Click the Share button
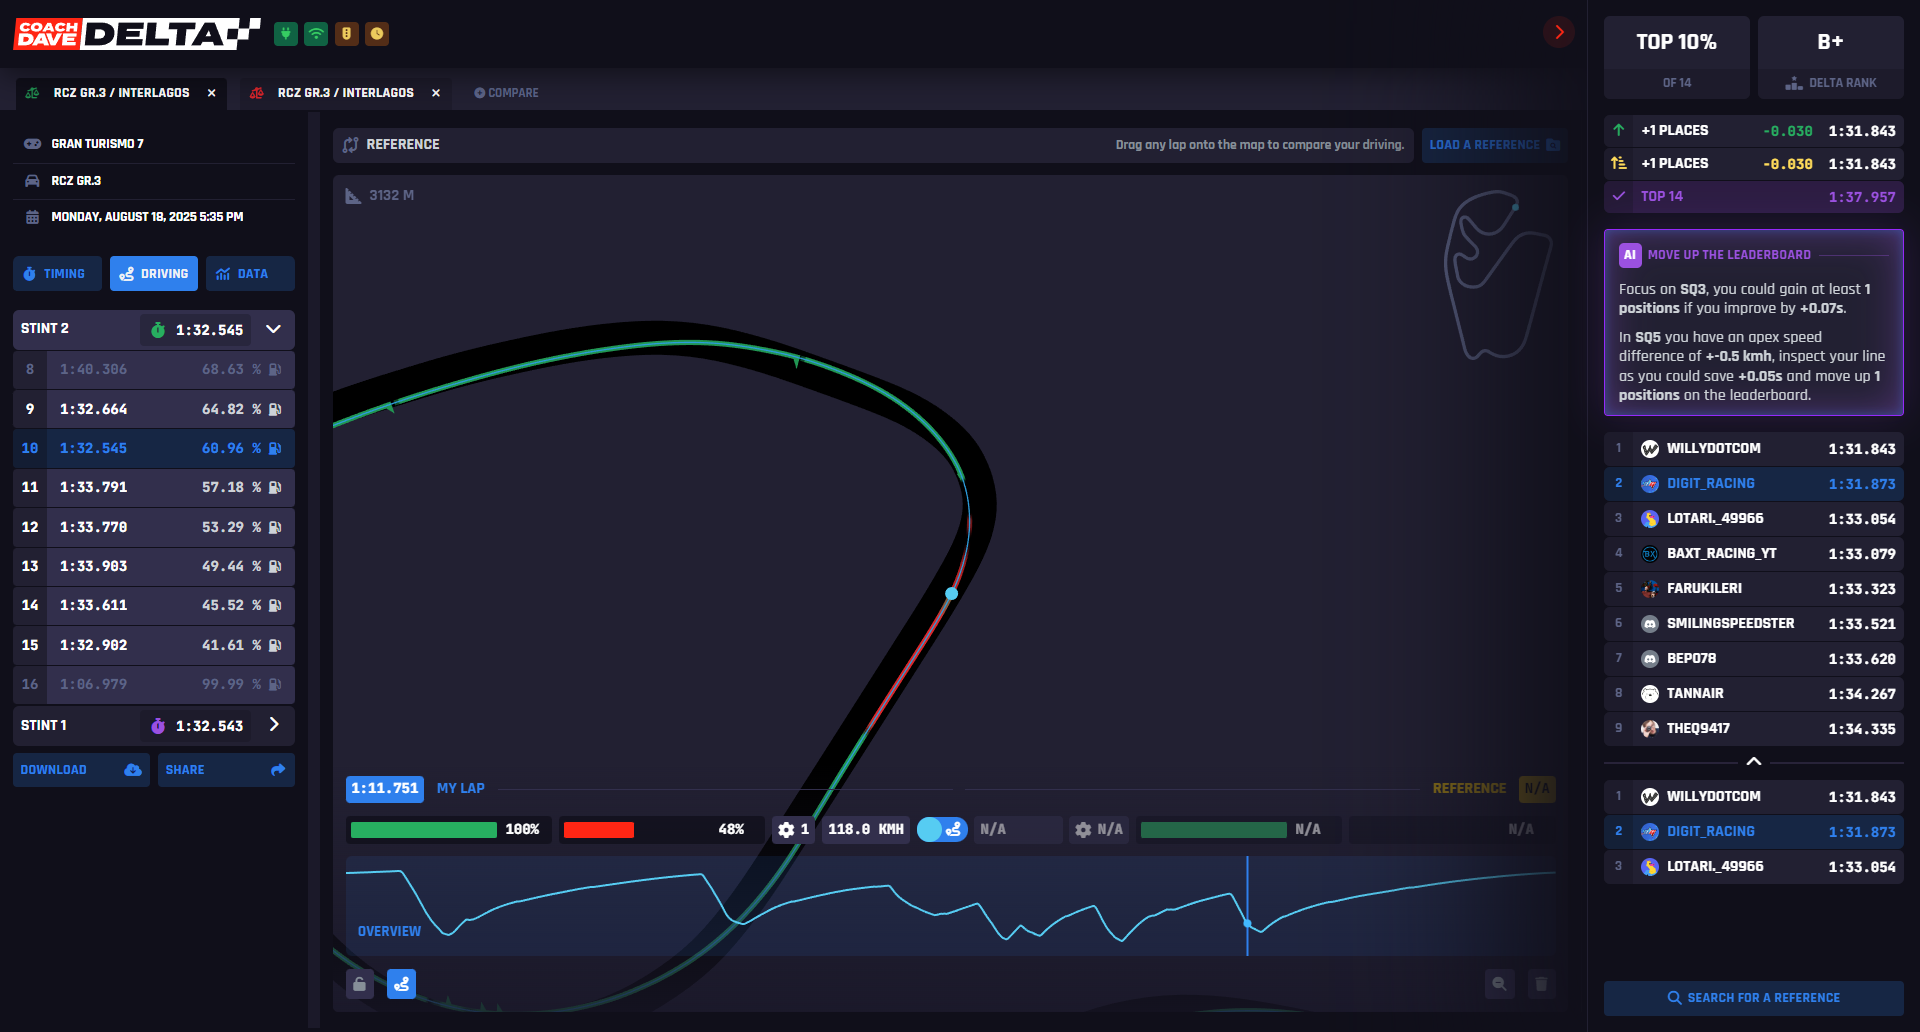This screenshot has height=1032, width=1920. (226, 770)
